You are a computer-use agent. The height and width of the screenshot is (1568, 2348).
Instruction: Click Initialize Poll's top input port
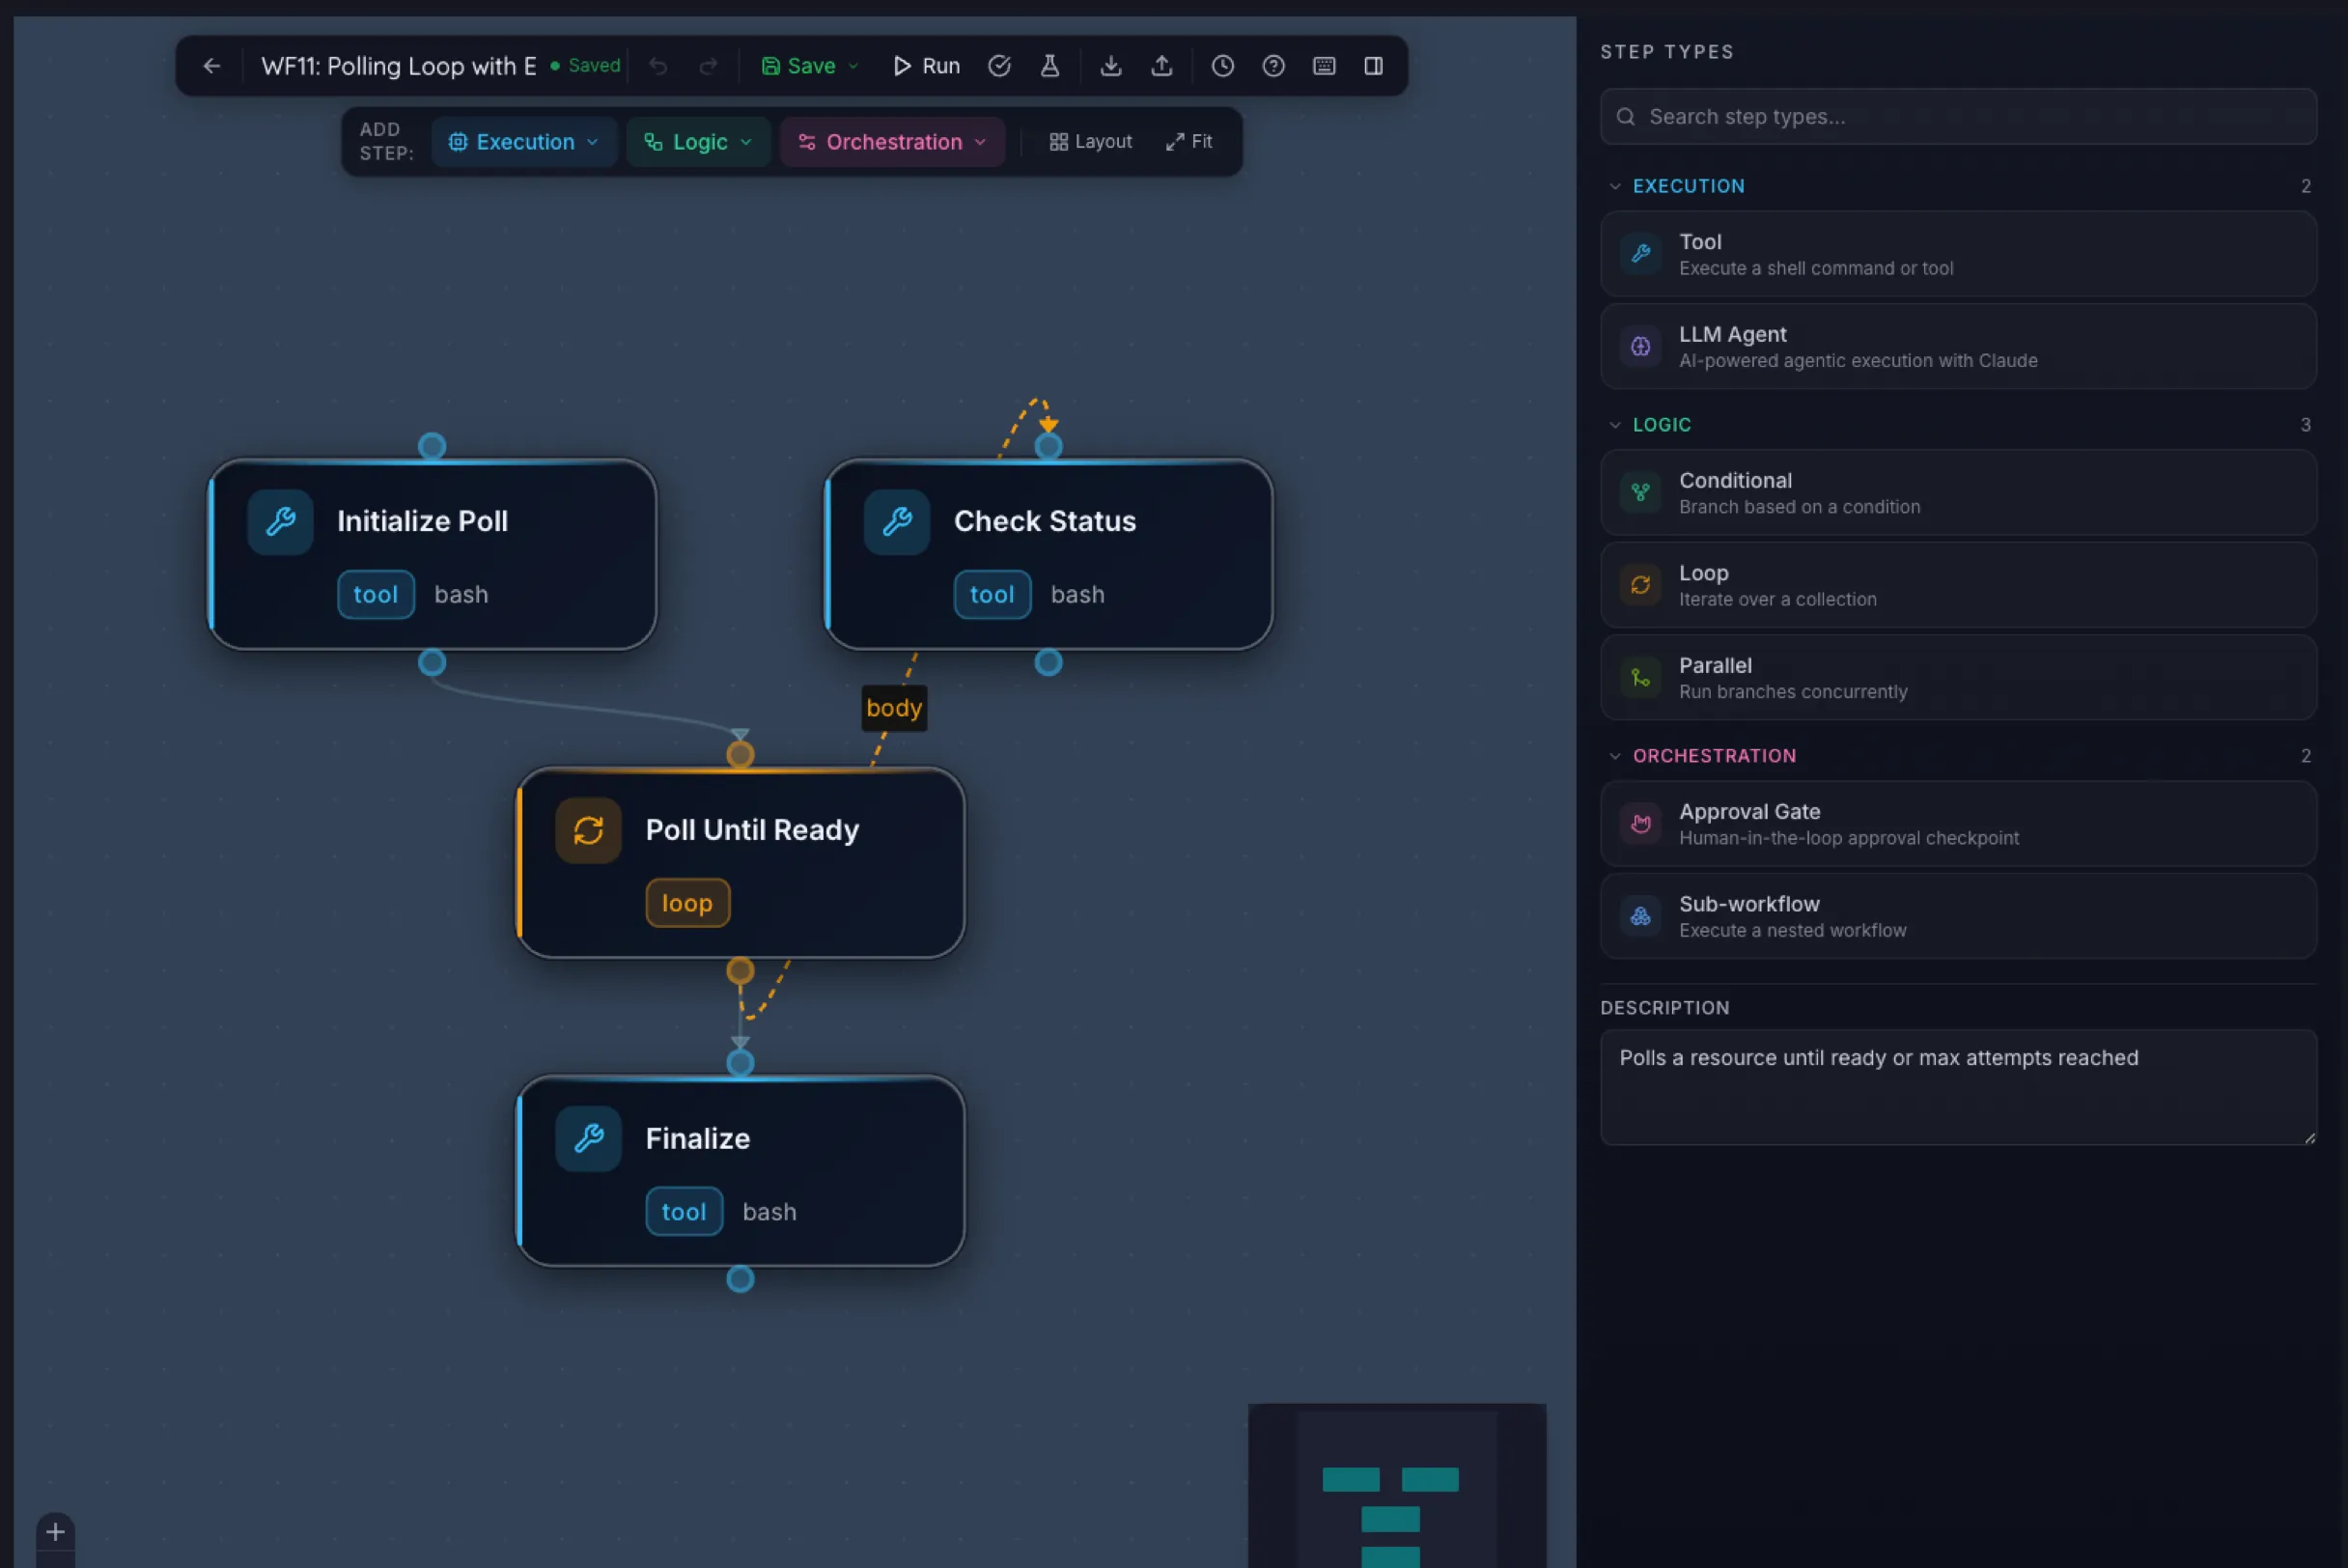[431, 446]
